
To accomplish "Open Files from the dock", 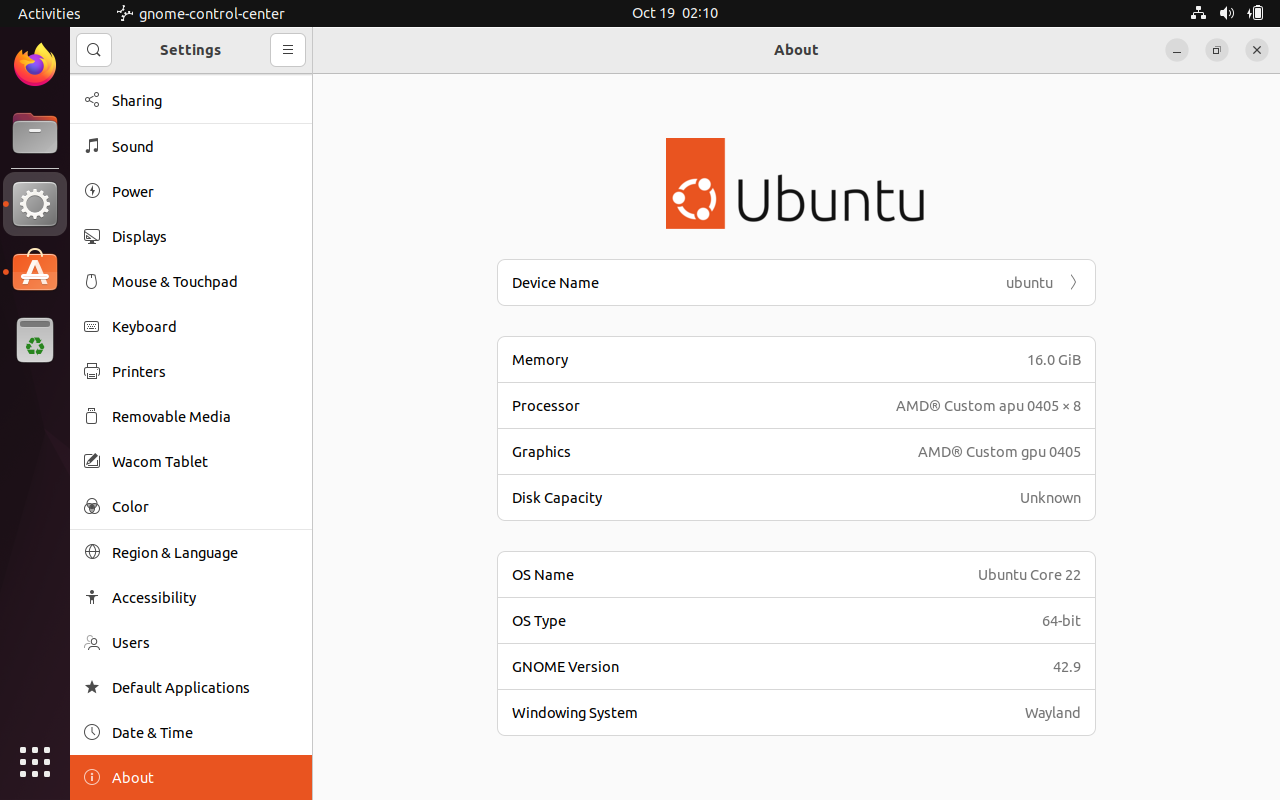I will click(35, 133).
